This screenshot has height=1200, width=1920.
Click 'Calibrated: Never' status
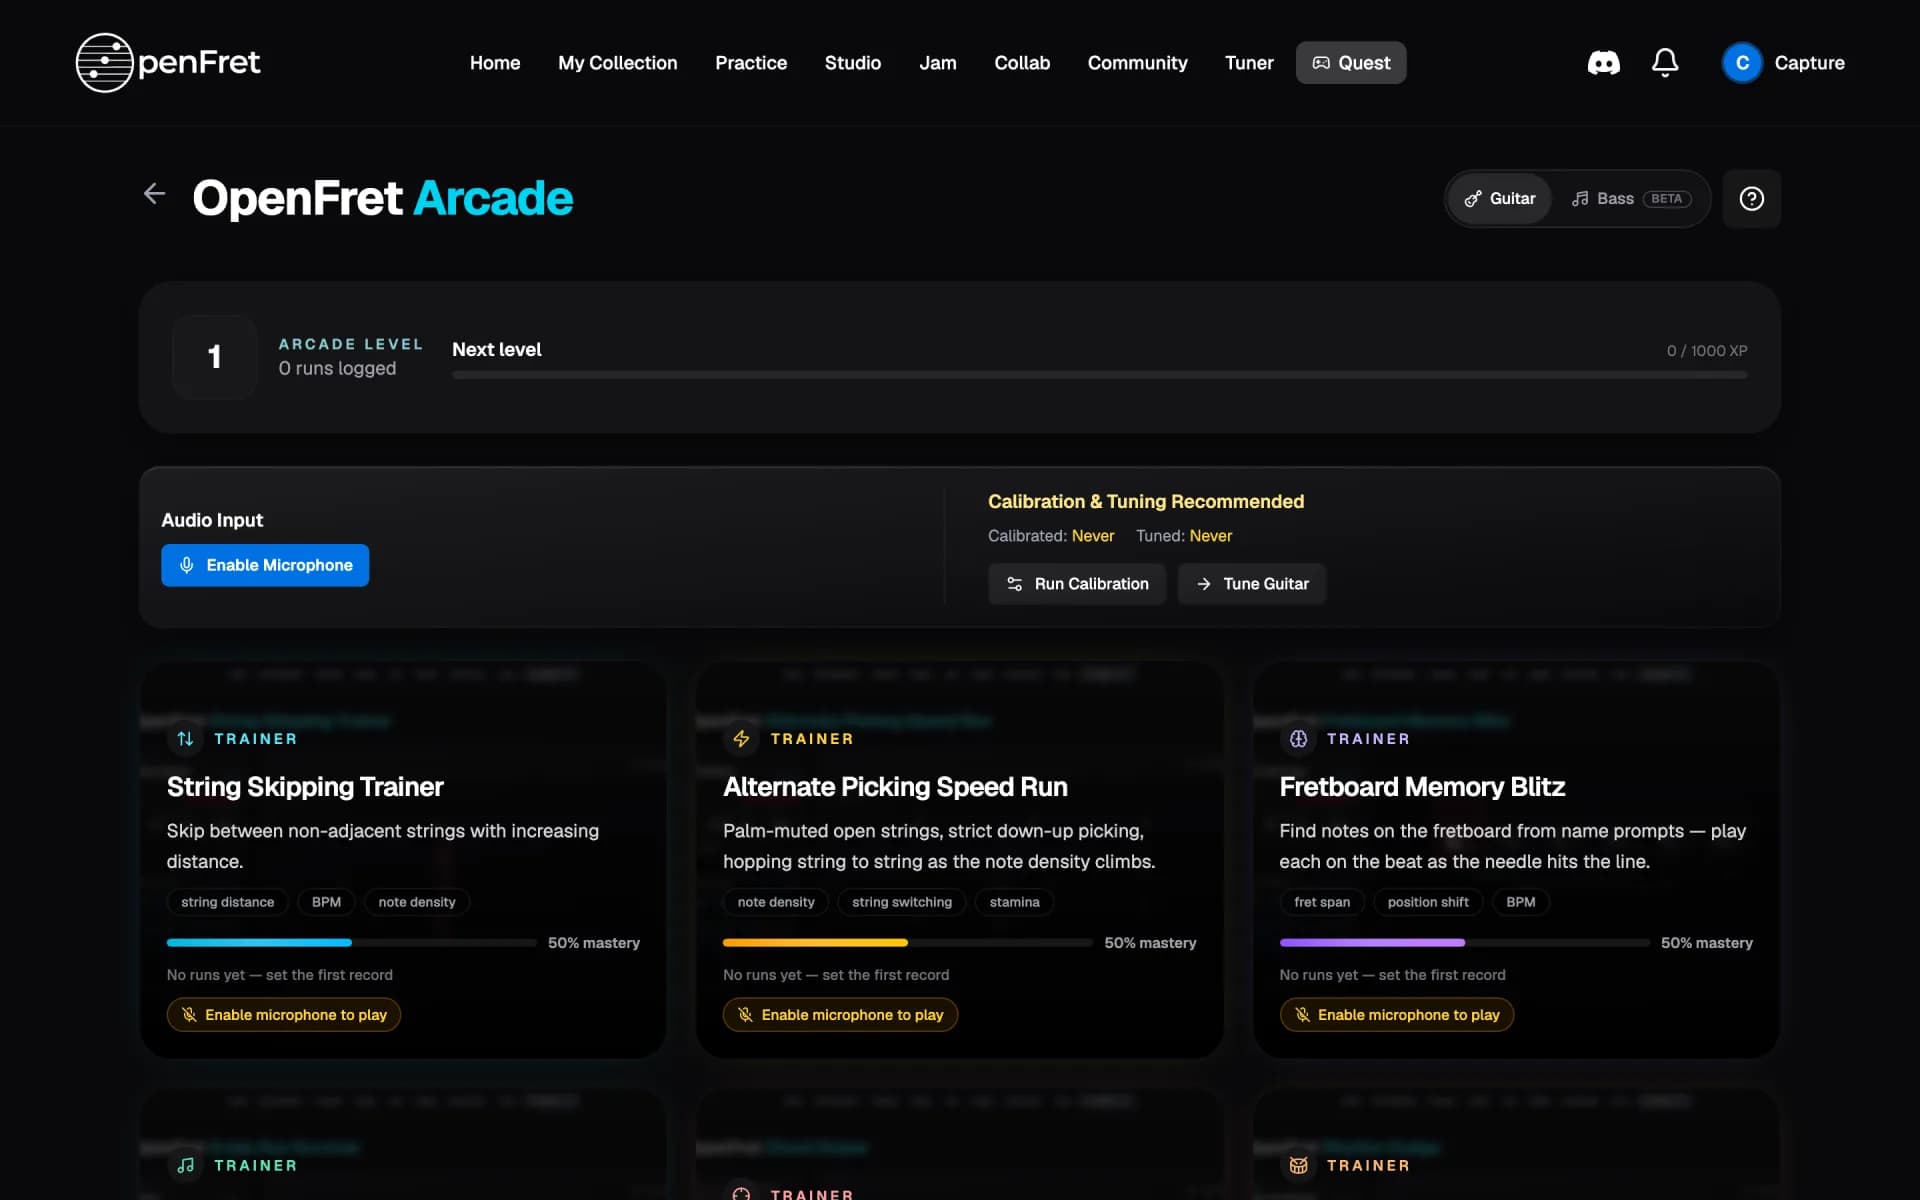pyautogui.click(x=1051, y=536)
